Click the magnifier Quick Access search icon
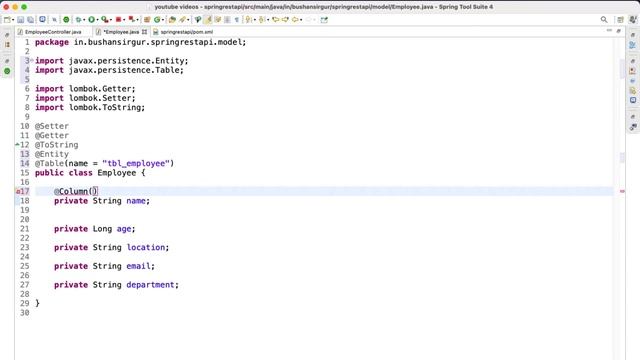Image resolution: width=640 pixels, height=360 pixels. pyautogui.click(x=604, y=20)
